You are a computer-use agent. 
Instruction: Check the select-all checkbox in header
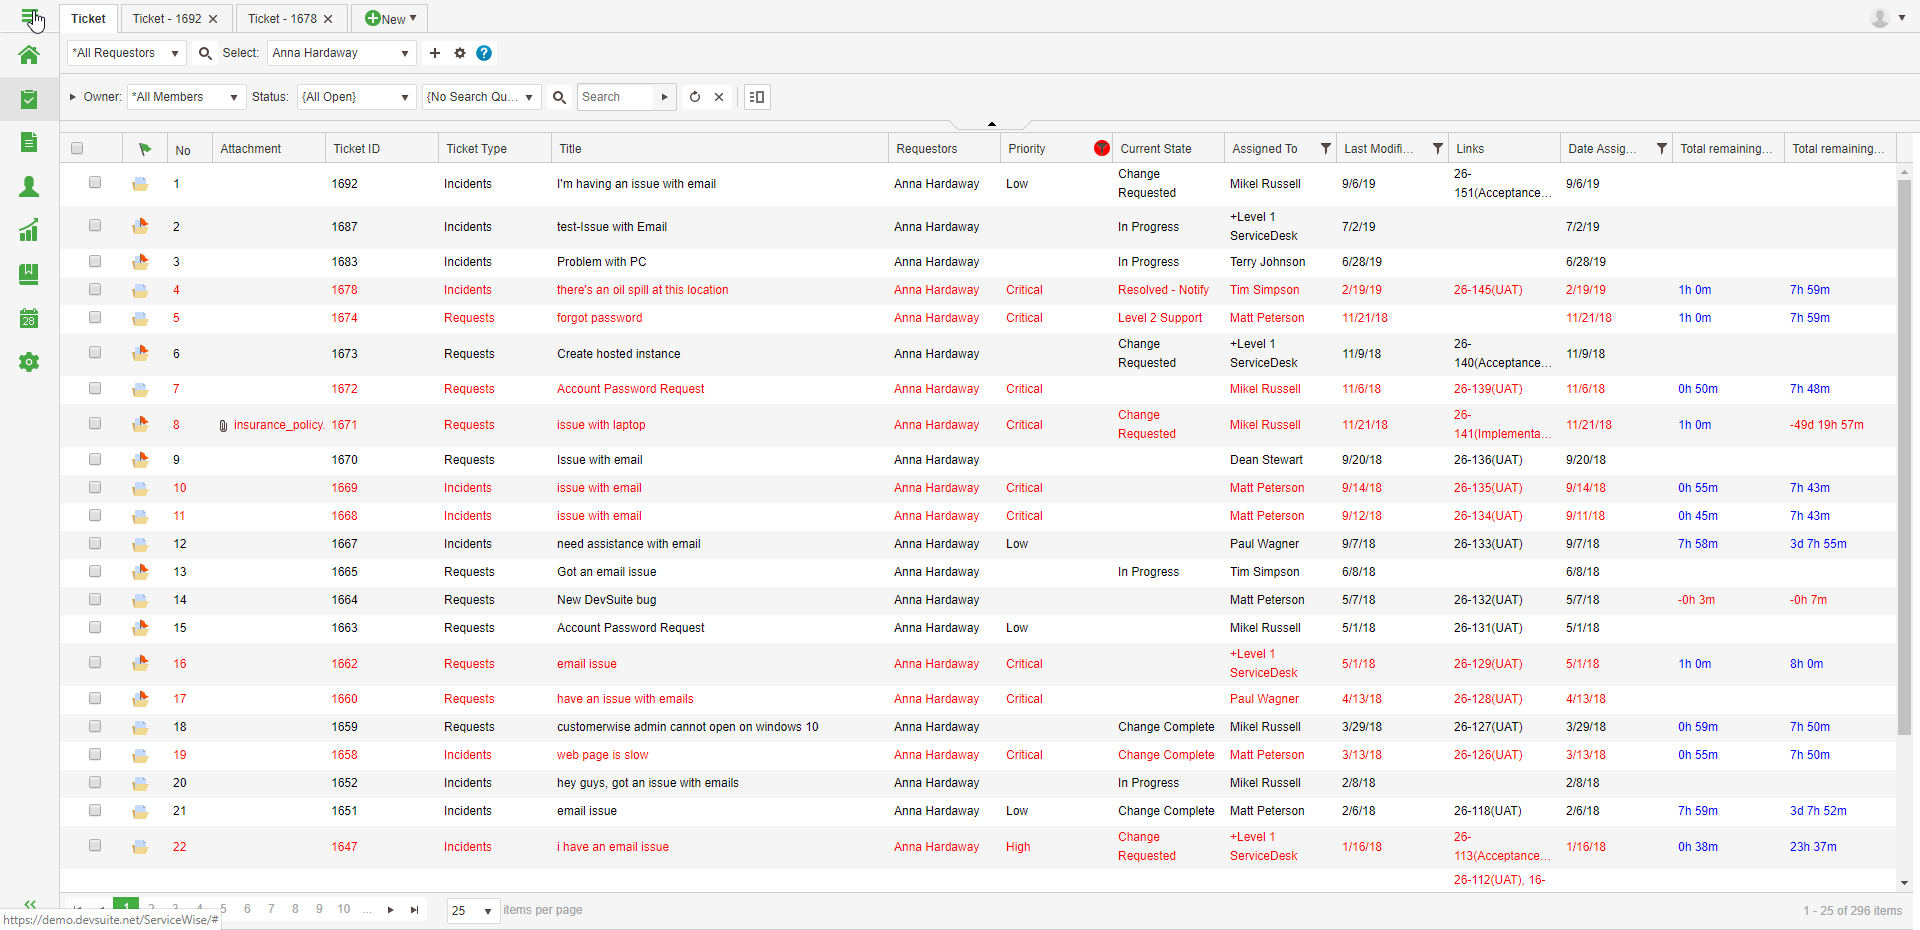77,148
